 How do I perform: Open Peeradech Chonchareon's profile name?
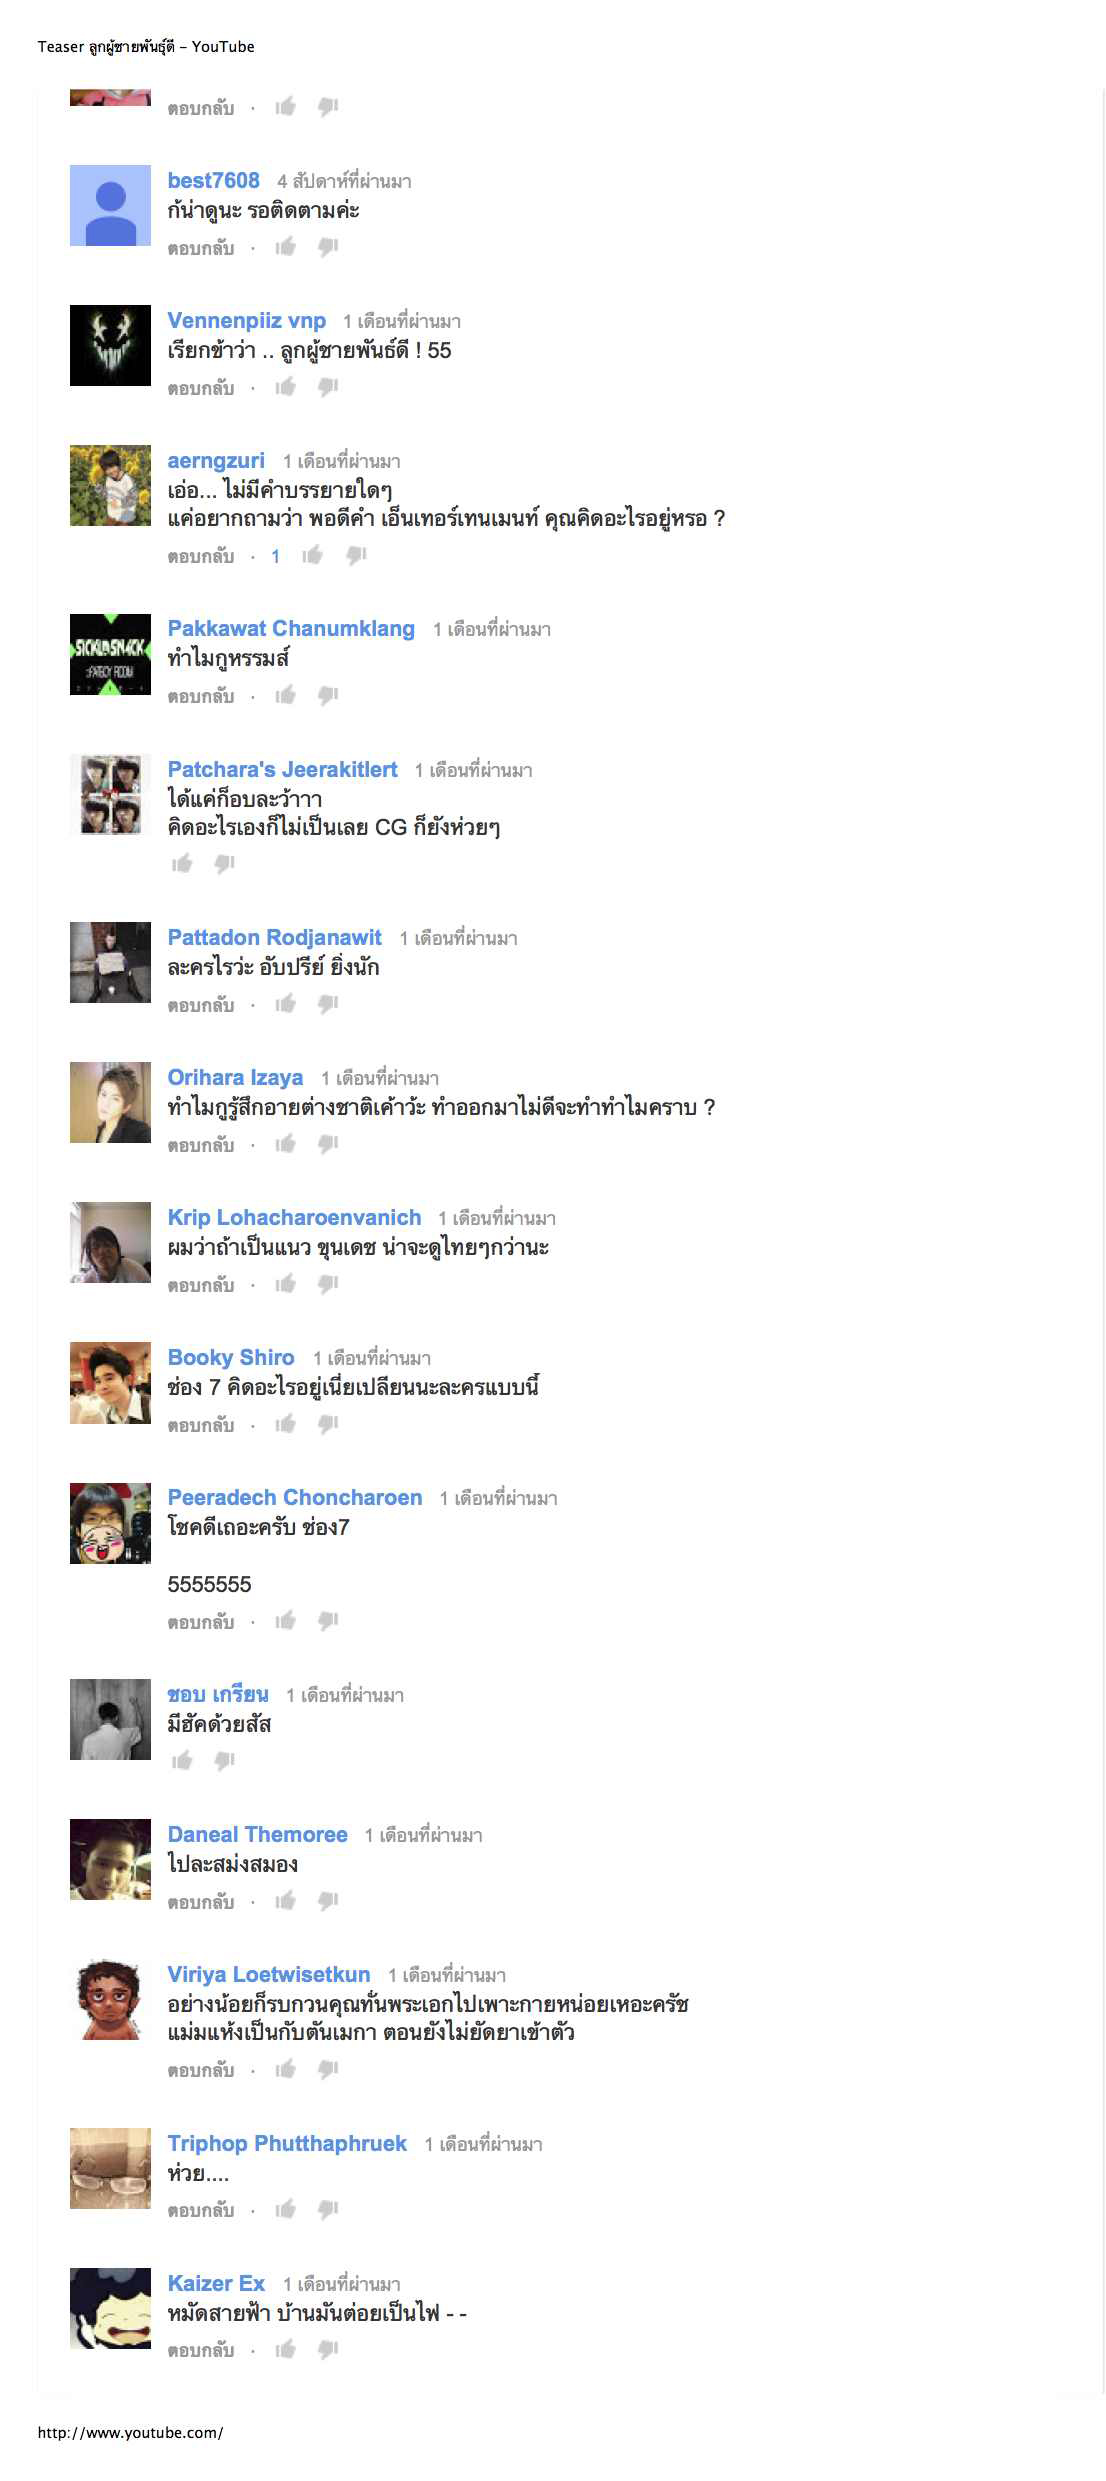[295, 1497]
